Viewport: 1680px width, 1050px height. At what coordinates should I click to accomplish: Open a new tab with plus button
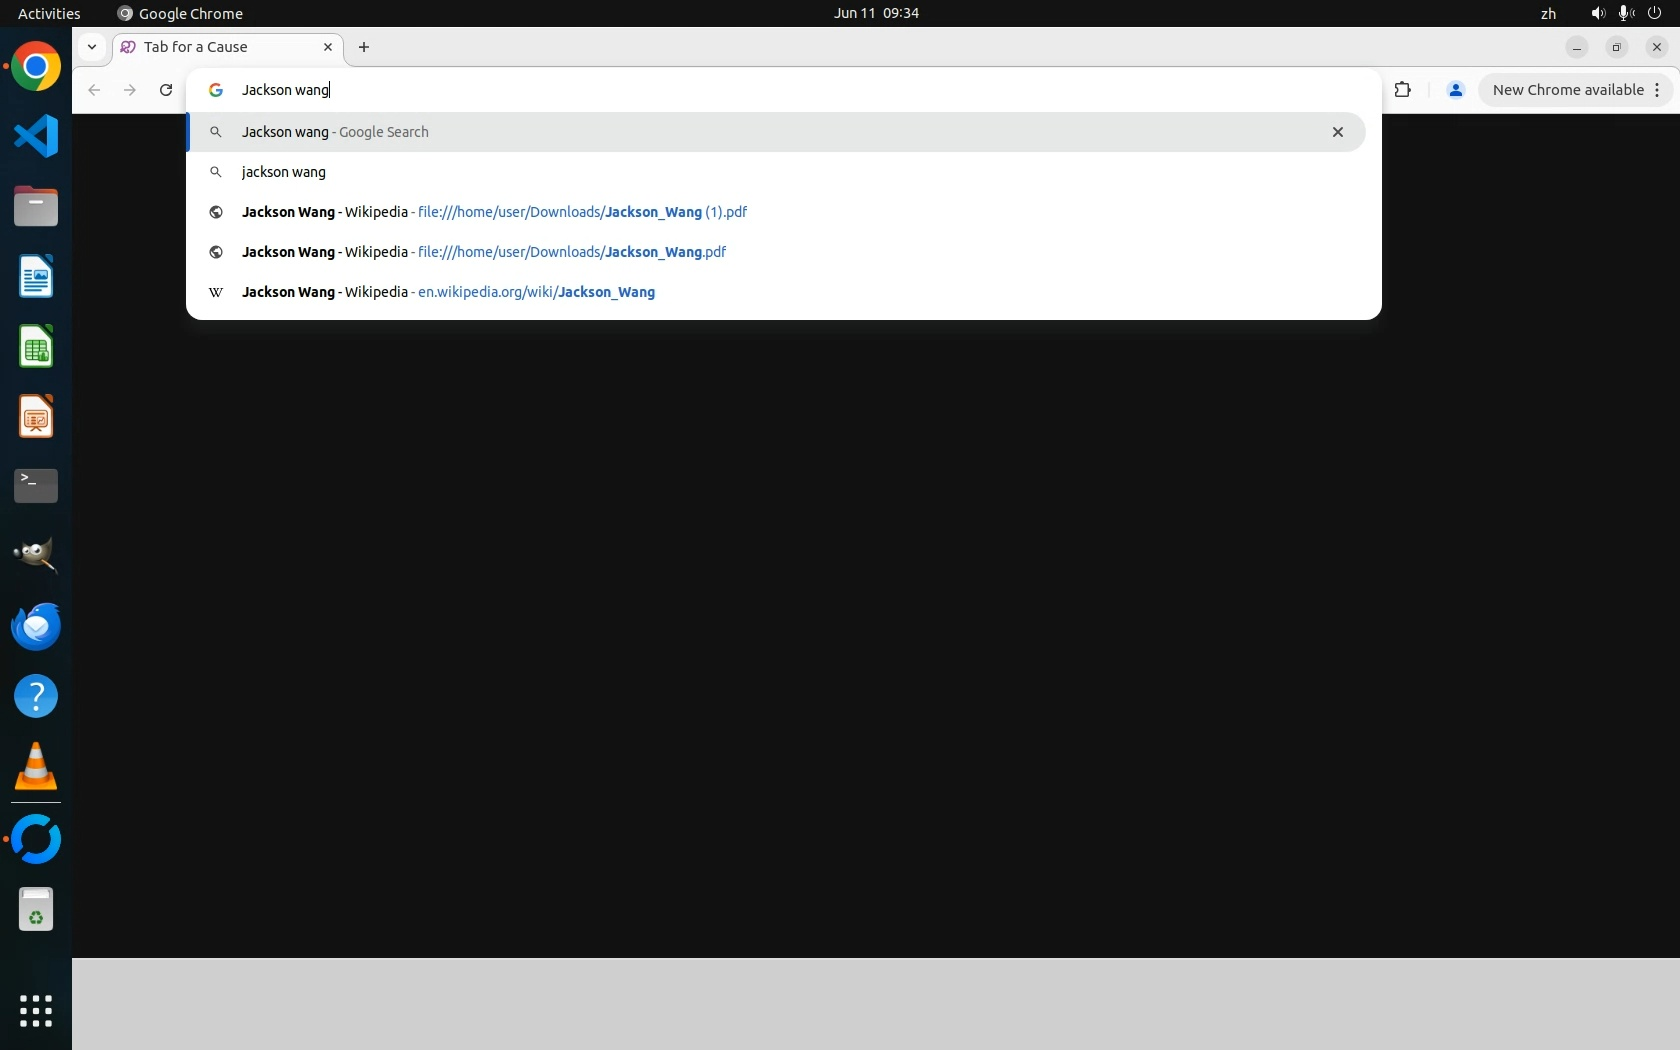coord(364,47)
